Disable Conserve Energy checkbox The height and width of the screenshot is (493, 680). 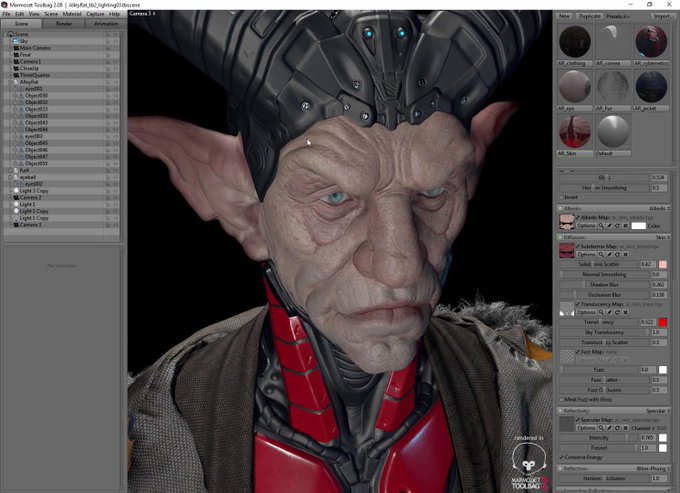point(562,457)
